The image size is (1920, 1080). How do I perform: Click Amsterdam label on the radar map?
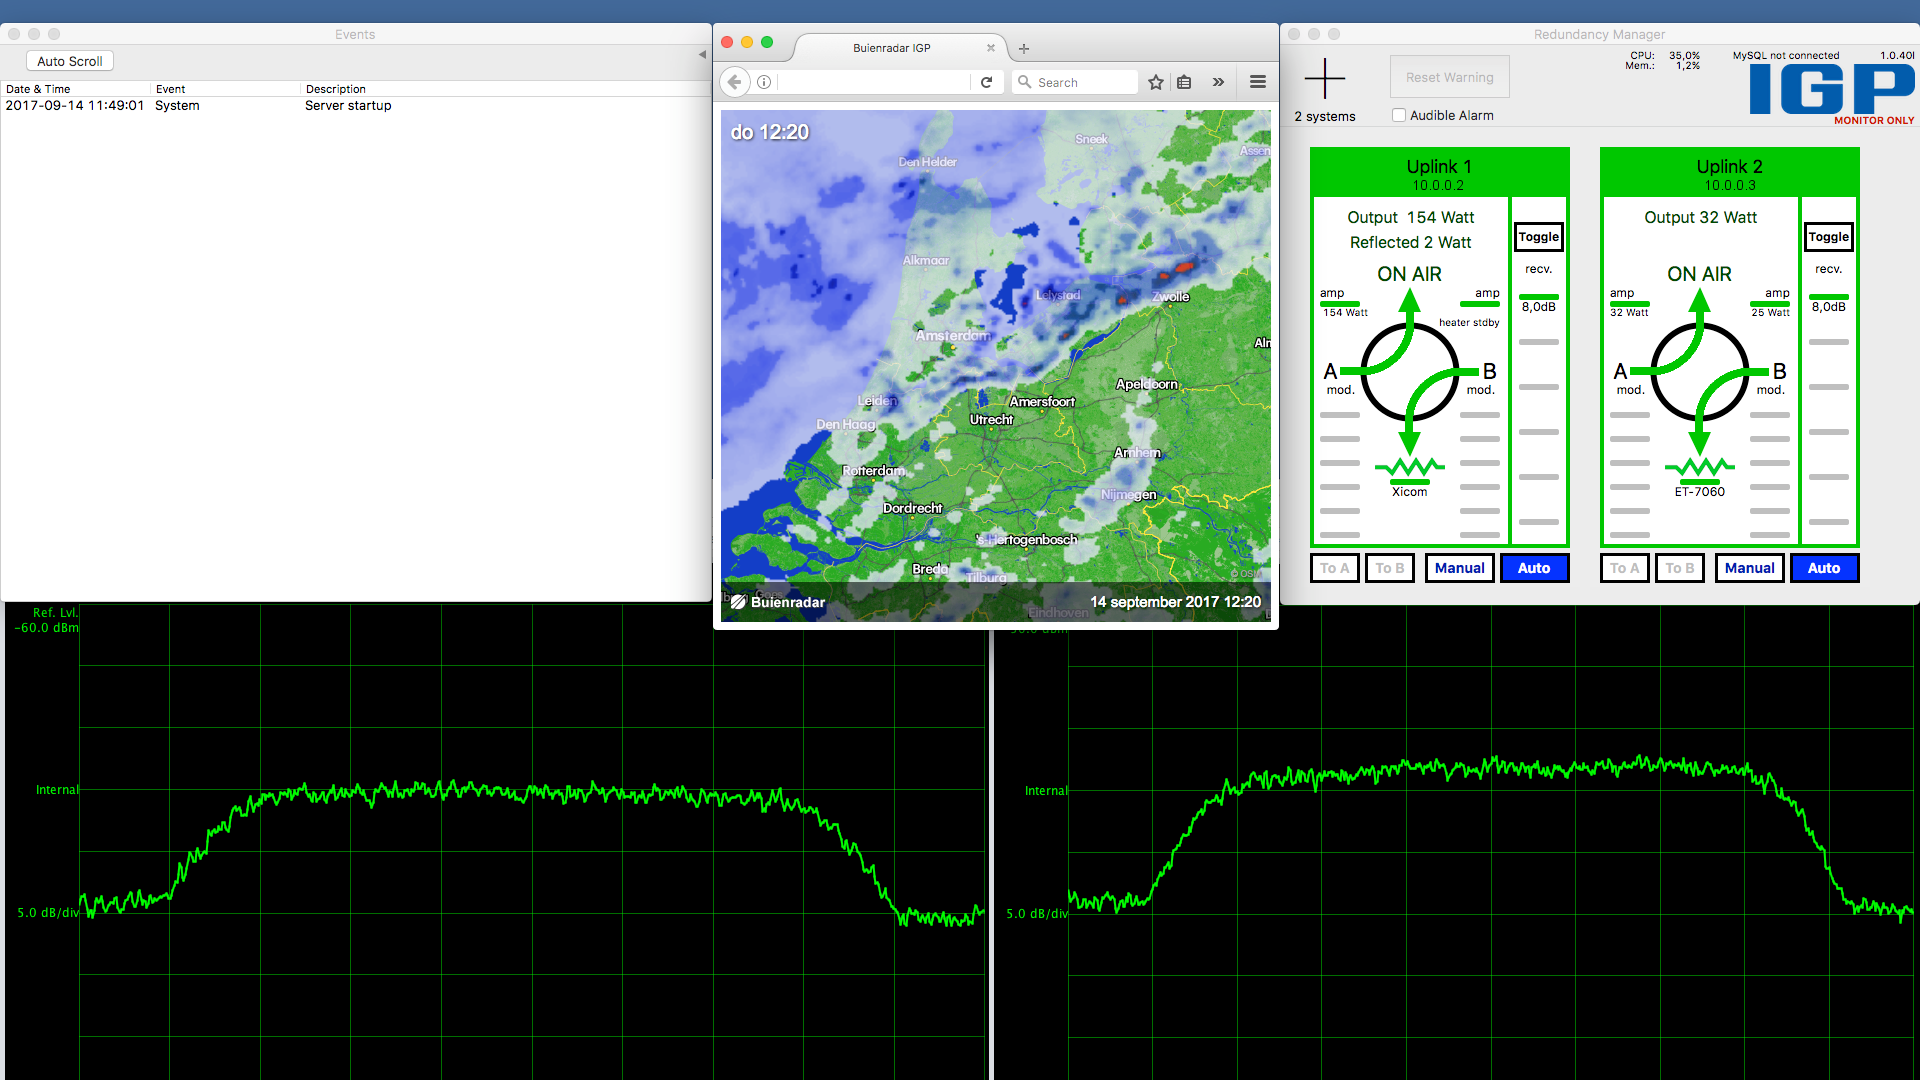[x=952, y=336]
